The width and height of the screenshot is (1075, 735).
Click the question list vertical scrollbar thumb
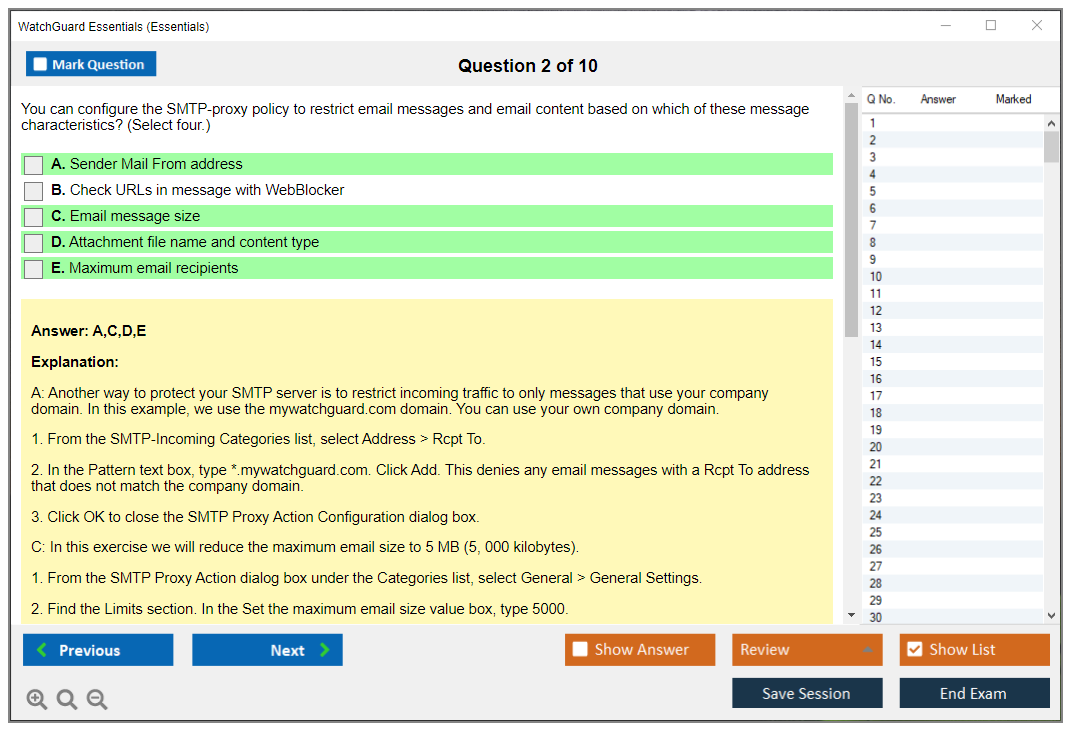pos(1051,146)
